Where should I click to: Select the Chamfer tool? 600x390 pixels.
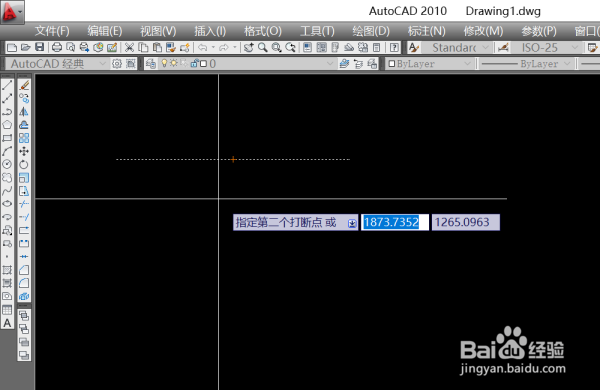tap(24, 270)
